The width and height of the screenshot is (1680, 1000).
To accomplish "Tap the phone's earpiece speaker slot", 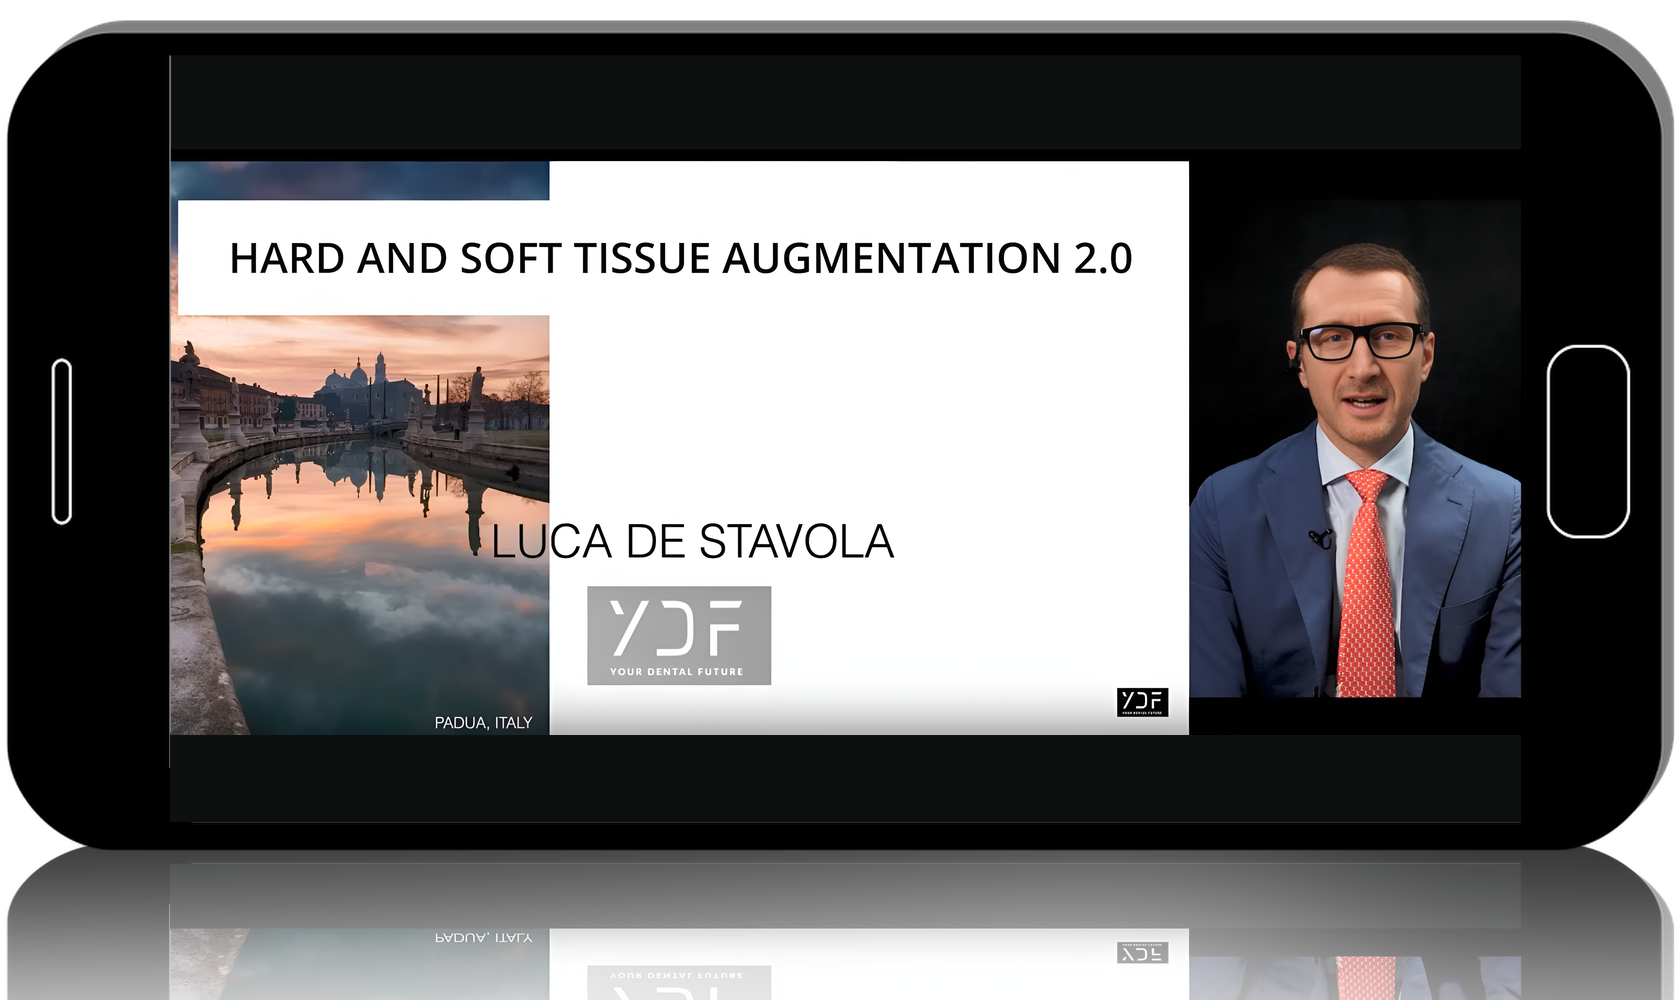I will pos(61,441).
